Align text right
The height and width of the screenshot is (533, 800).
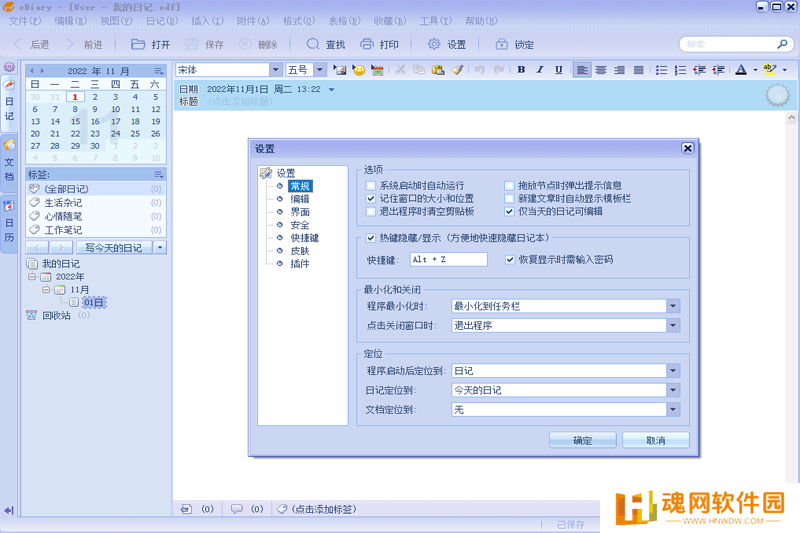619,70
